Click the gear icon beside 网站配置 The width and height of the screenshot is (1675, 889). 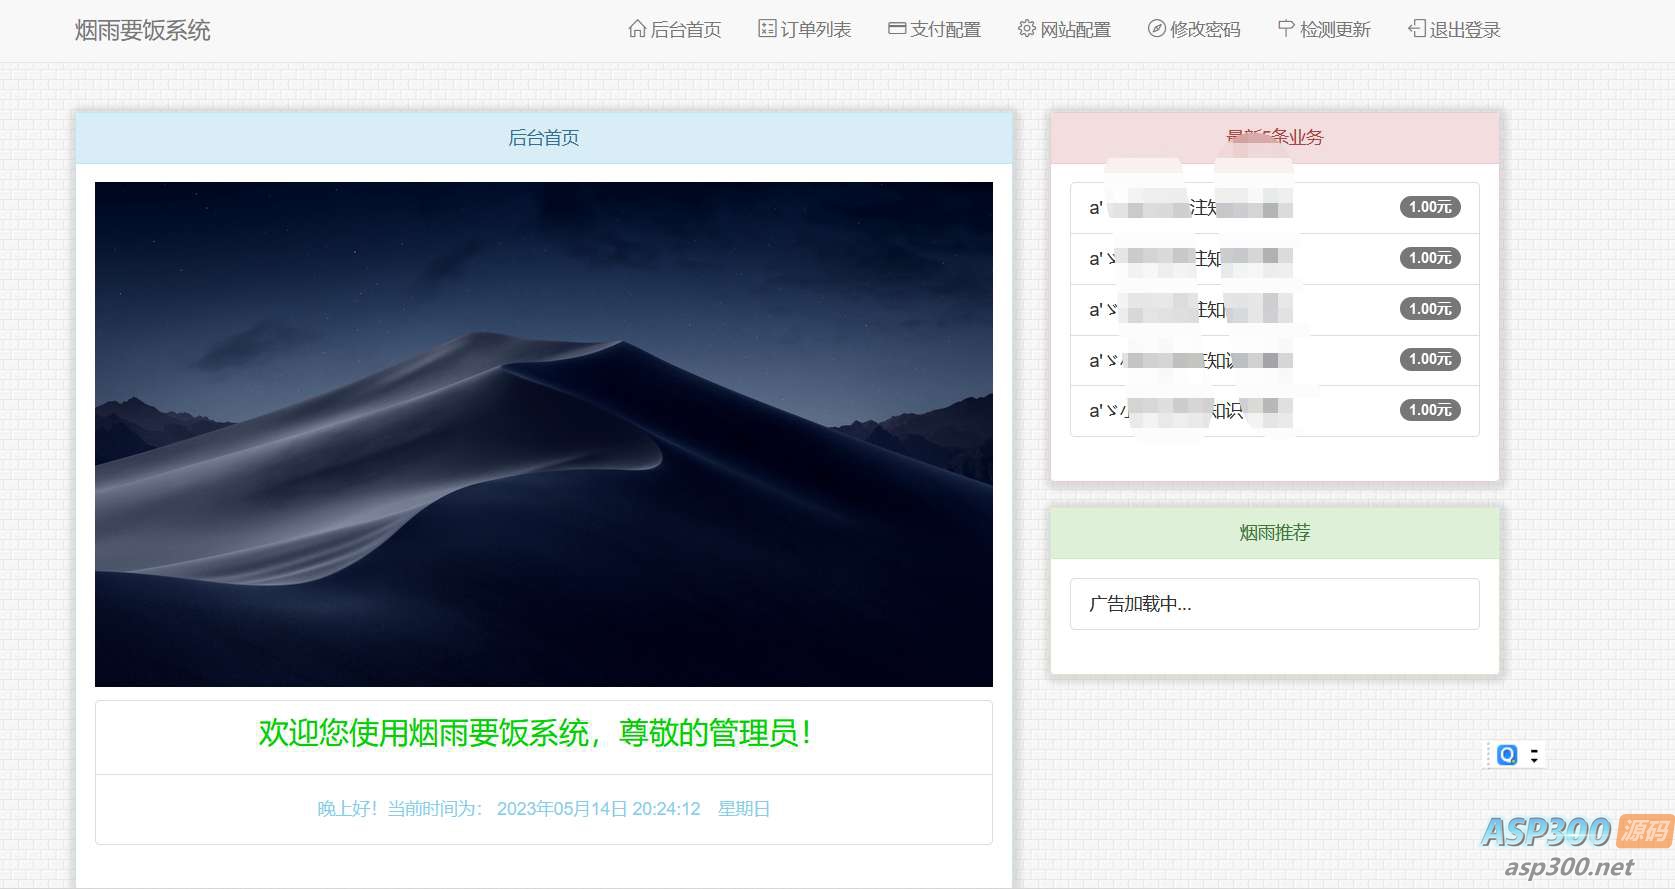(x=1026, y=29)
